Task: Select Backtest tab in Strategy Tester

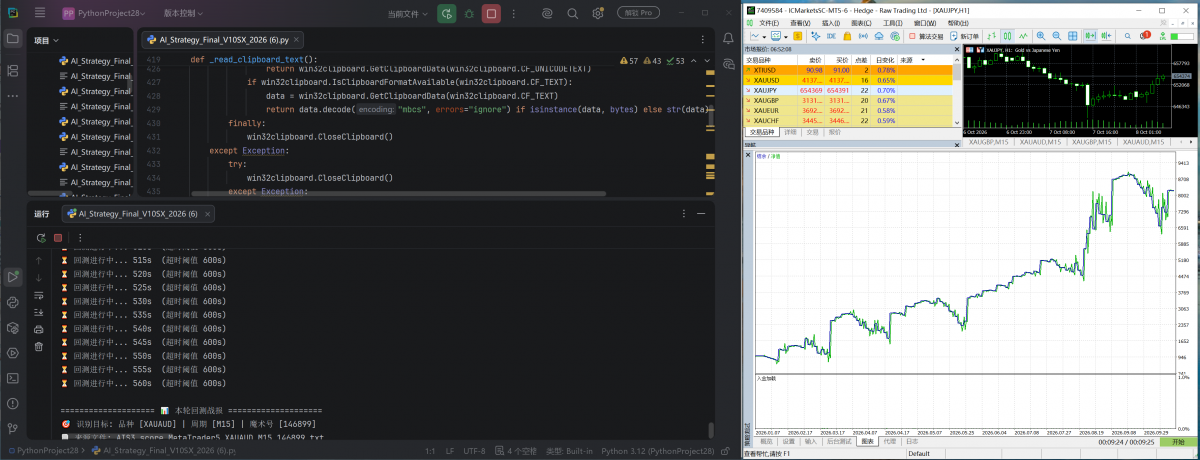Action: pyautogui.click(x=838, y=441)
